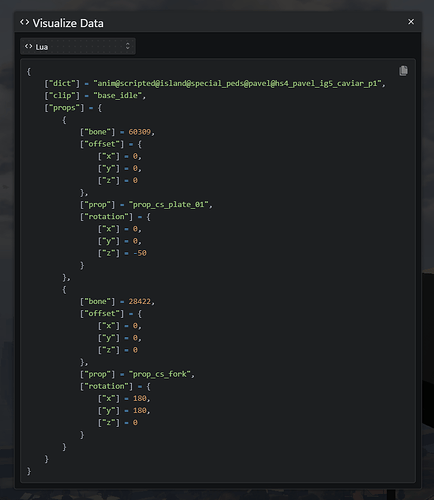This screenshot has width=434, height=500.
Task: Select the bone number 60309
Action: pyautogui.click(x=140, y=132)
